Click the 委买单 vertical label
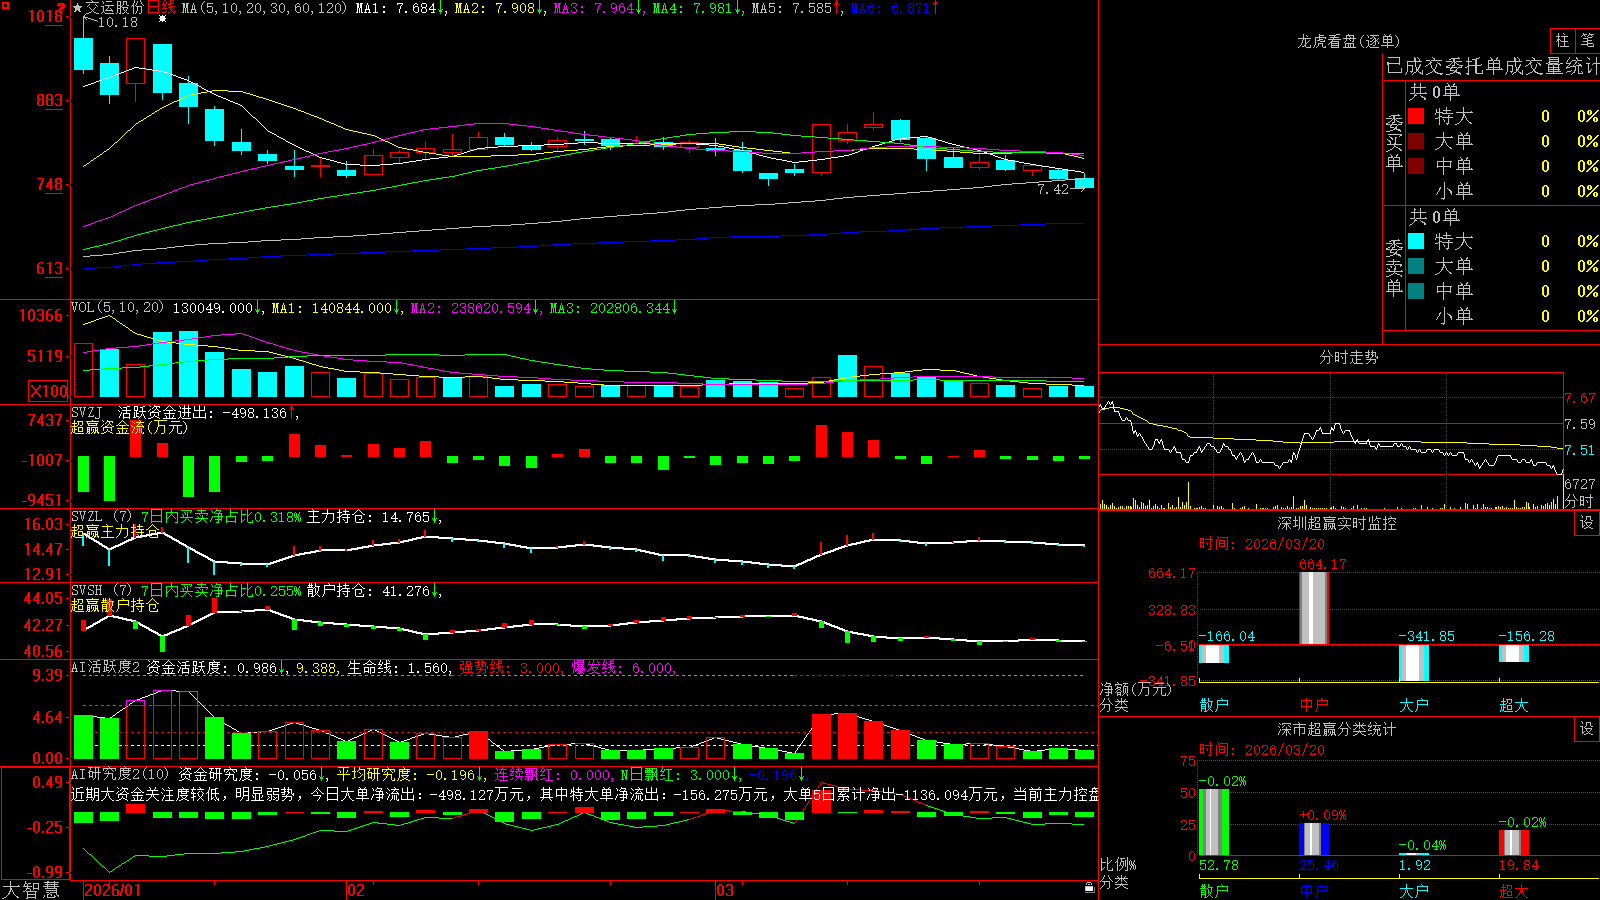 point(1394,142)
